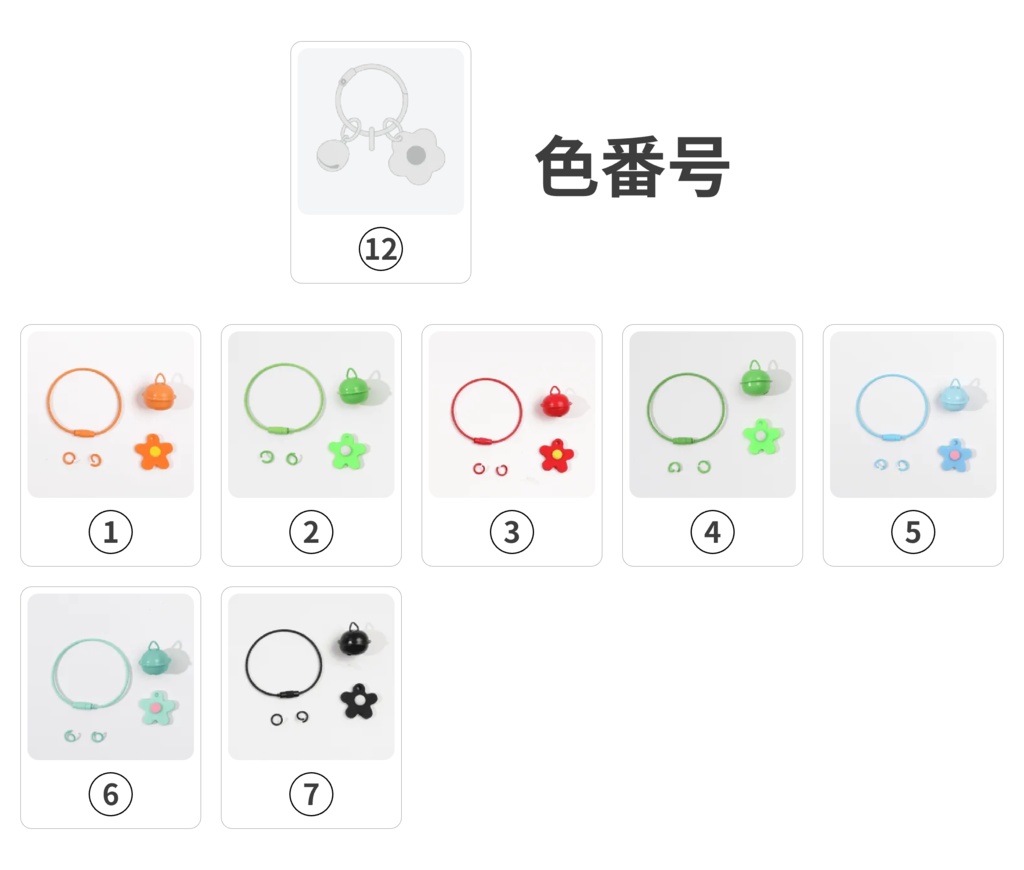The image size is (1024, 870).
Task: Click the black flower charm
Action: (357, 700)
